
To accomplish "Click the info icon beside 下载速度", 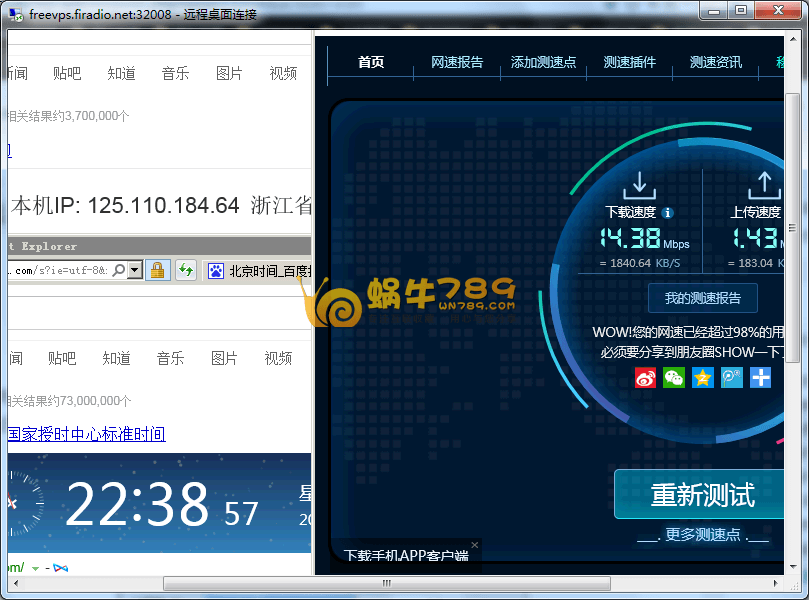I will point(668,213).
